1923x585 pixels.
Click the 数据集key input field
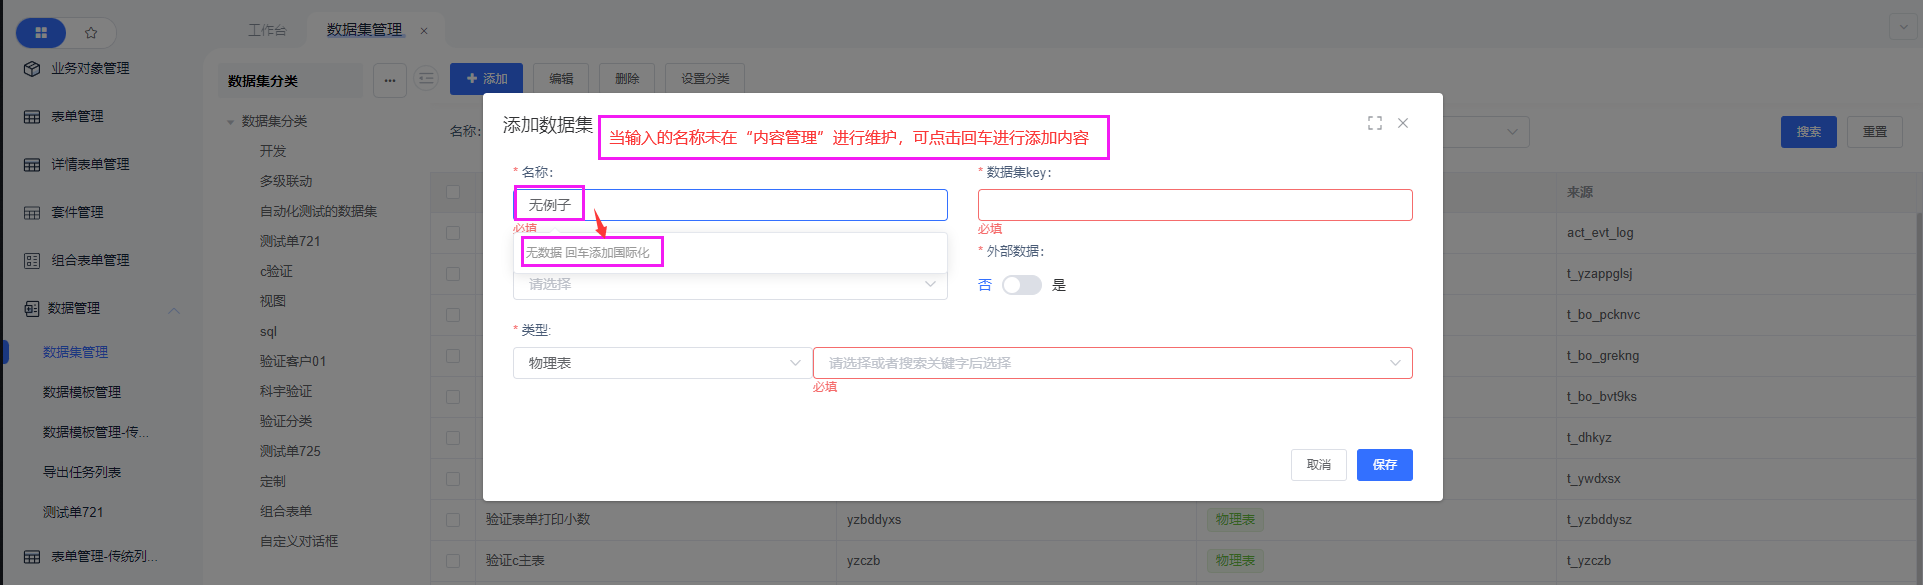coord(1194,205)
